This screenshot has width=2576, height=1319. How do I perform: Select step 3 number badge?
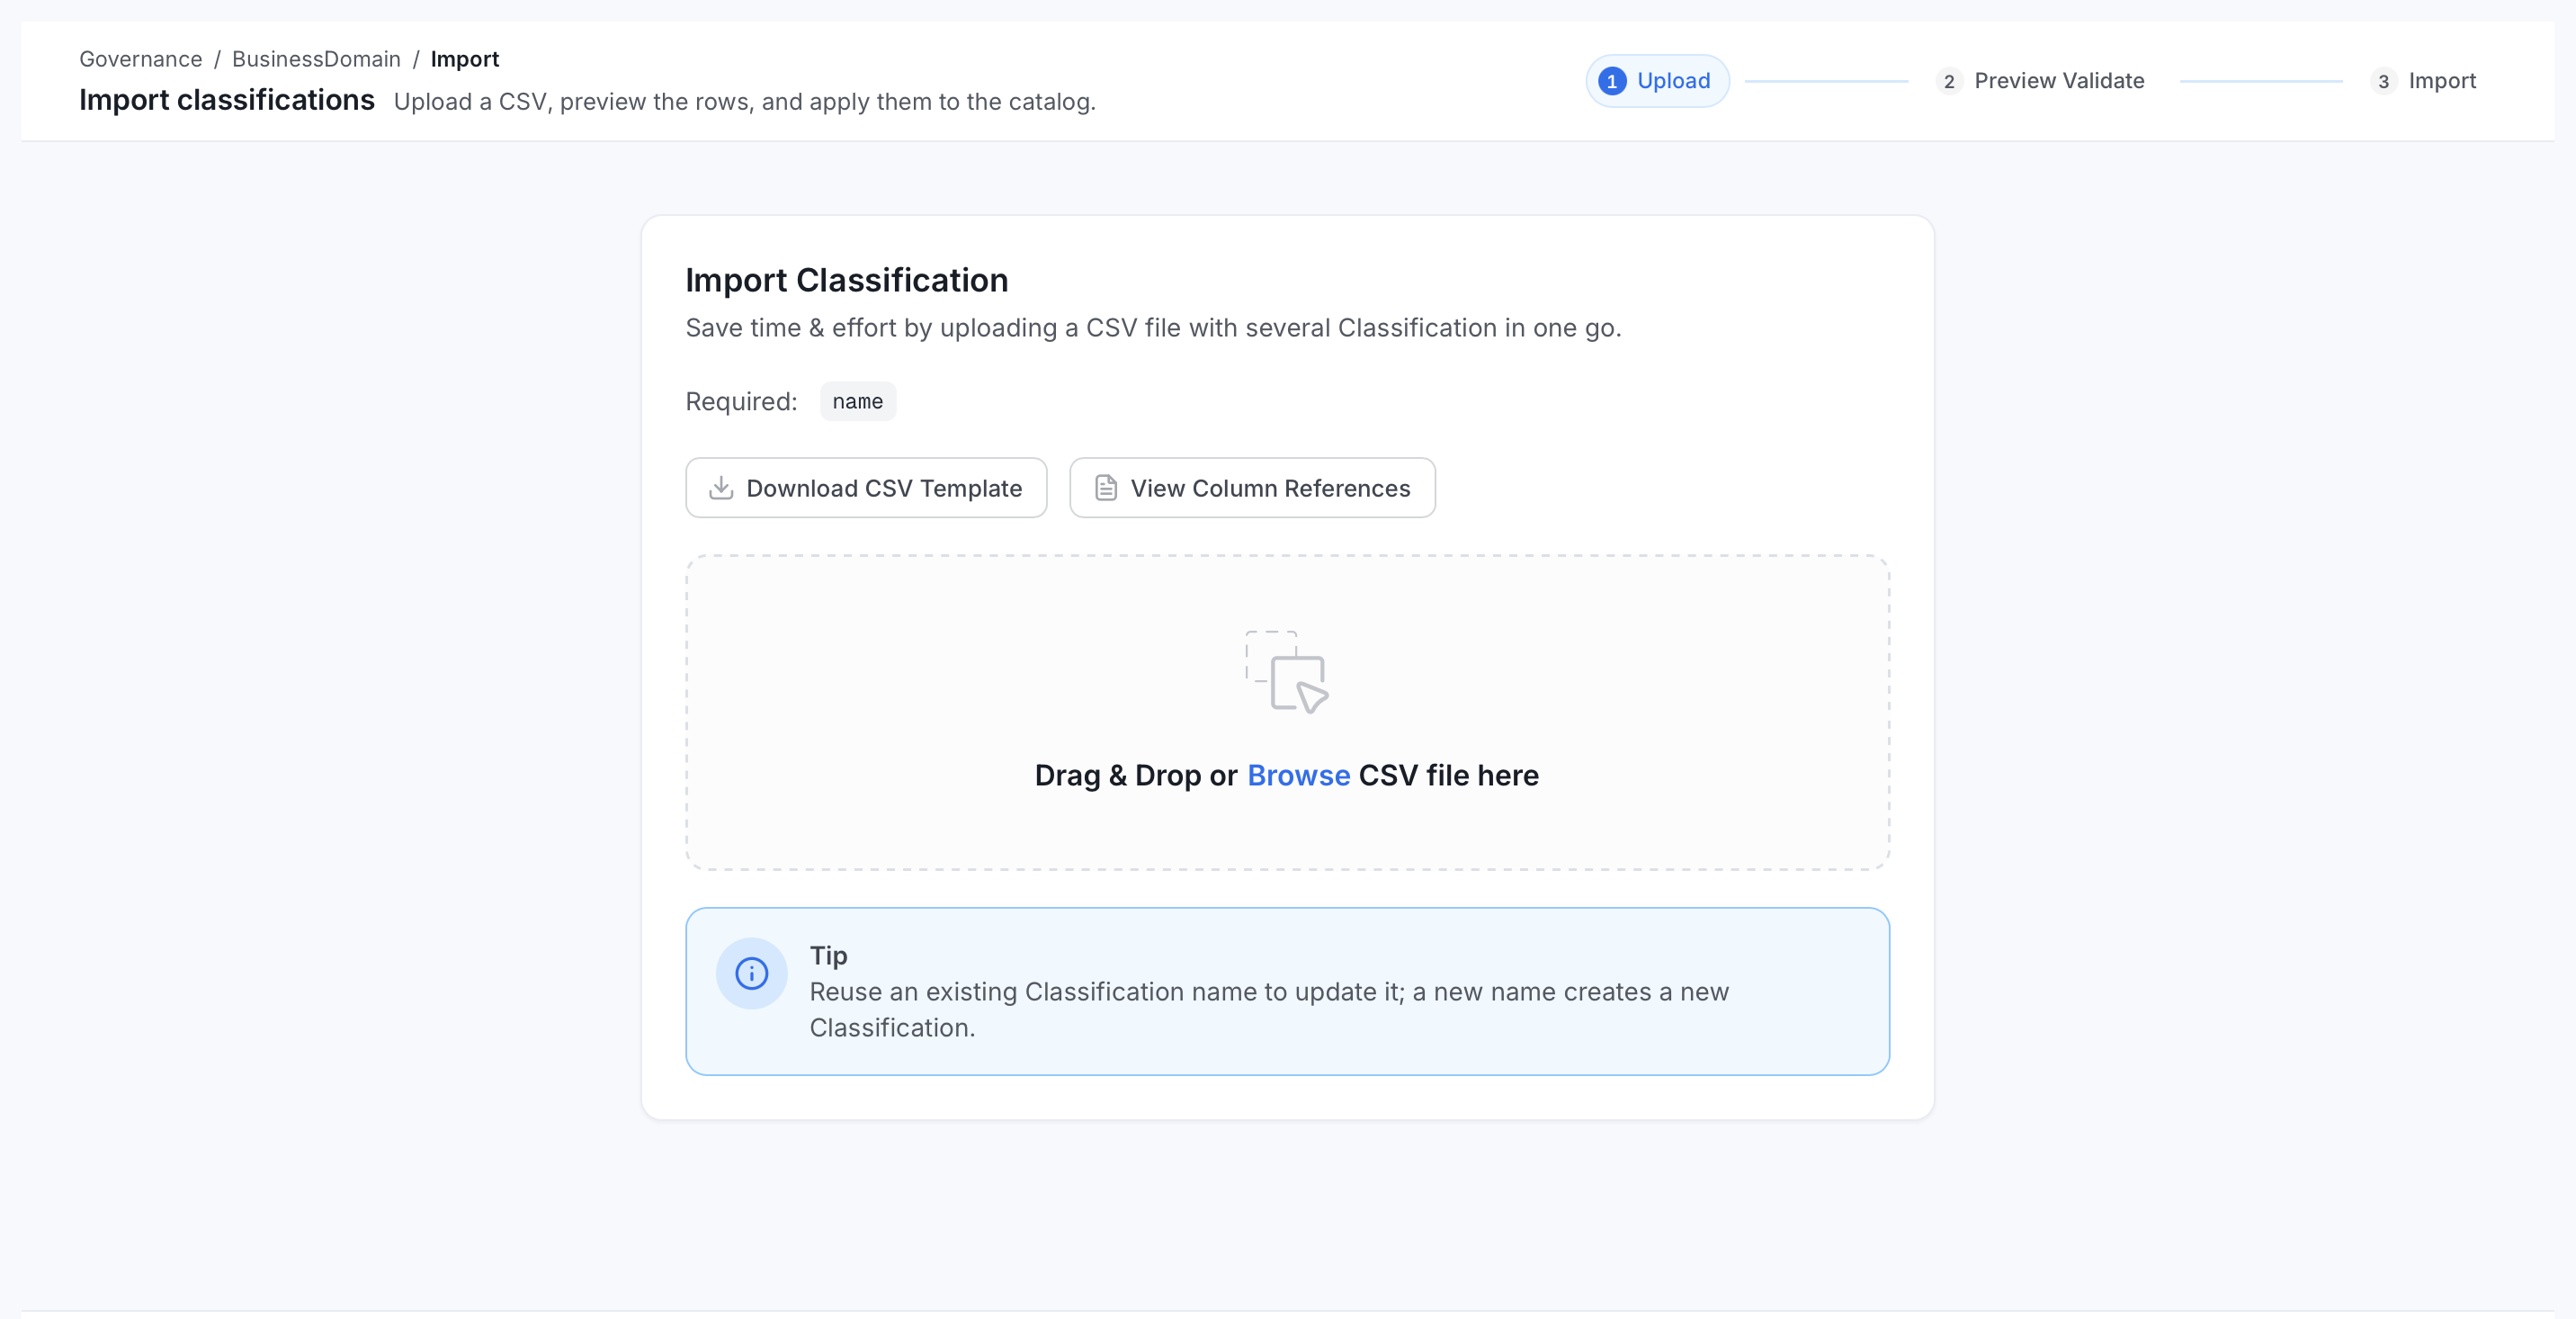pos(2383,81)
